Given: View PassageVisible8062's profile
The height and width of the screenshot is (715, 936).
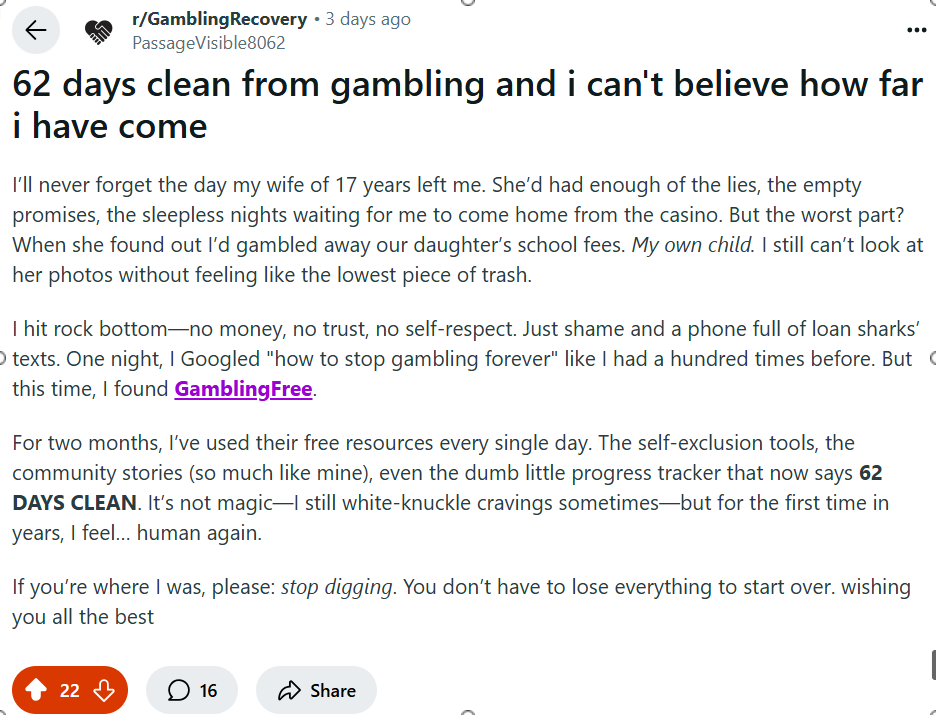Looking at the screenshot, I should pos(209,42).
